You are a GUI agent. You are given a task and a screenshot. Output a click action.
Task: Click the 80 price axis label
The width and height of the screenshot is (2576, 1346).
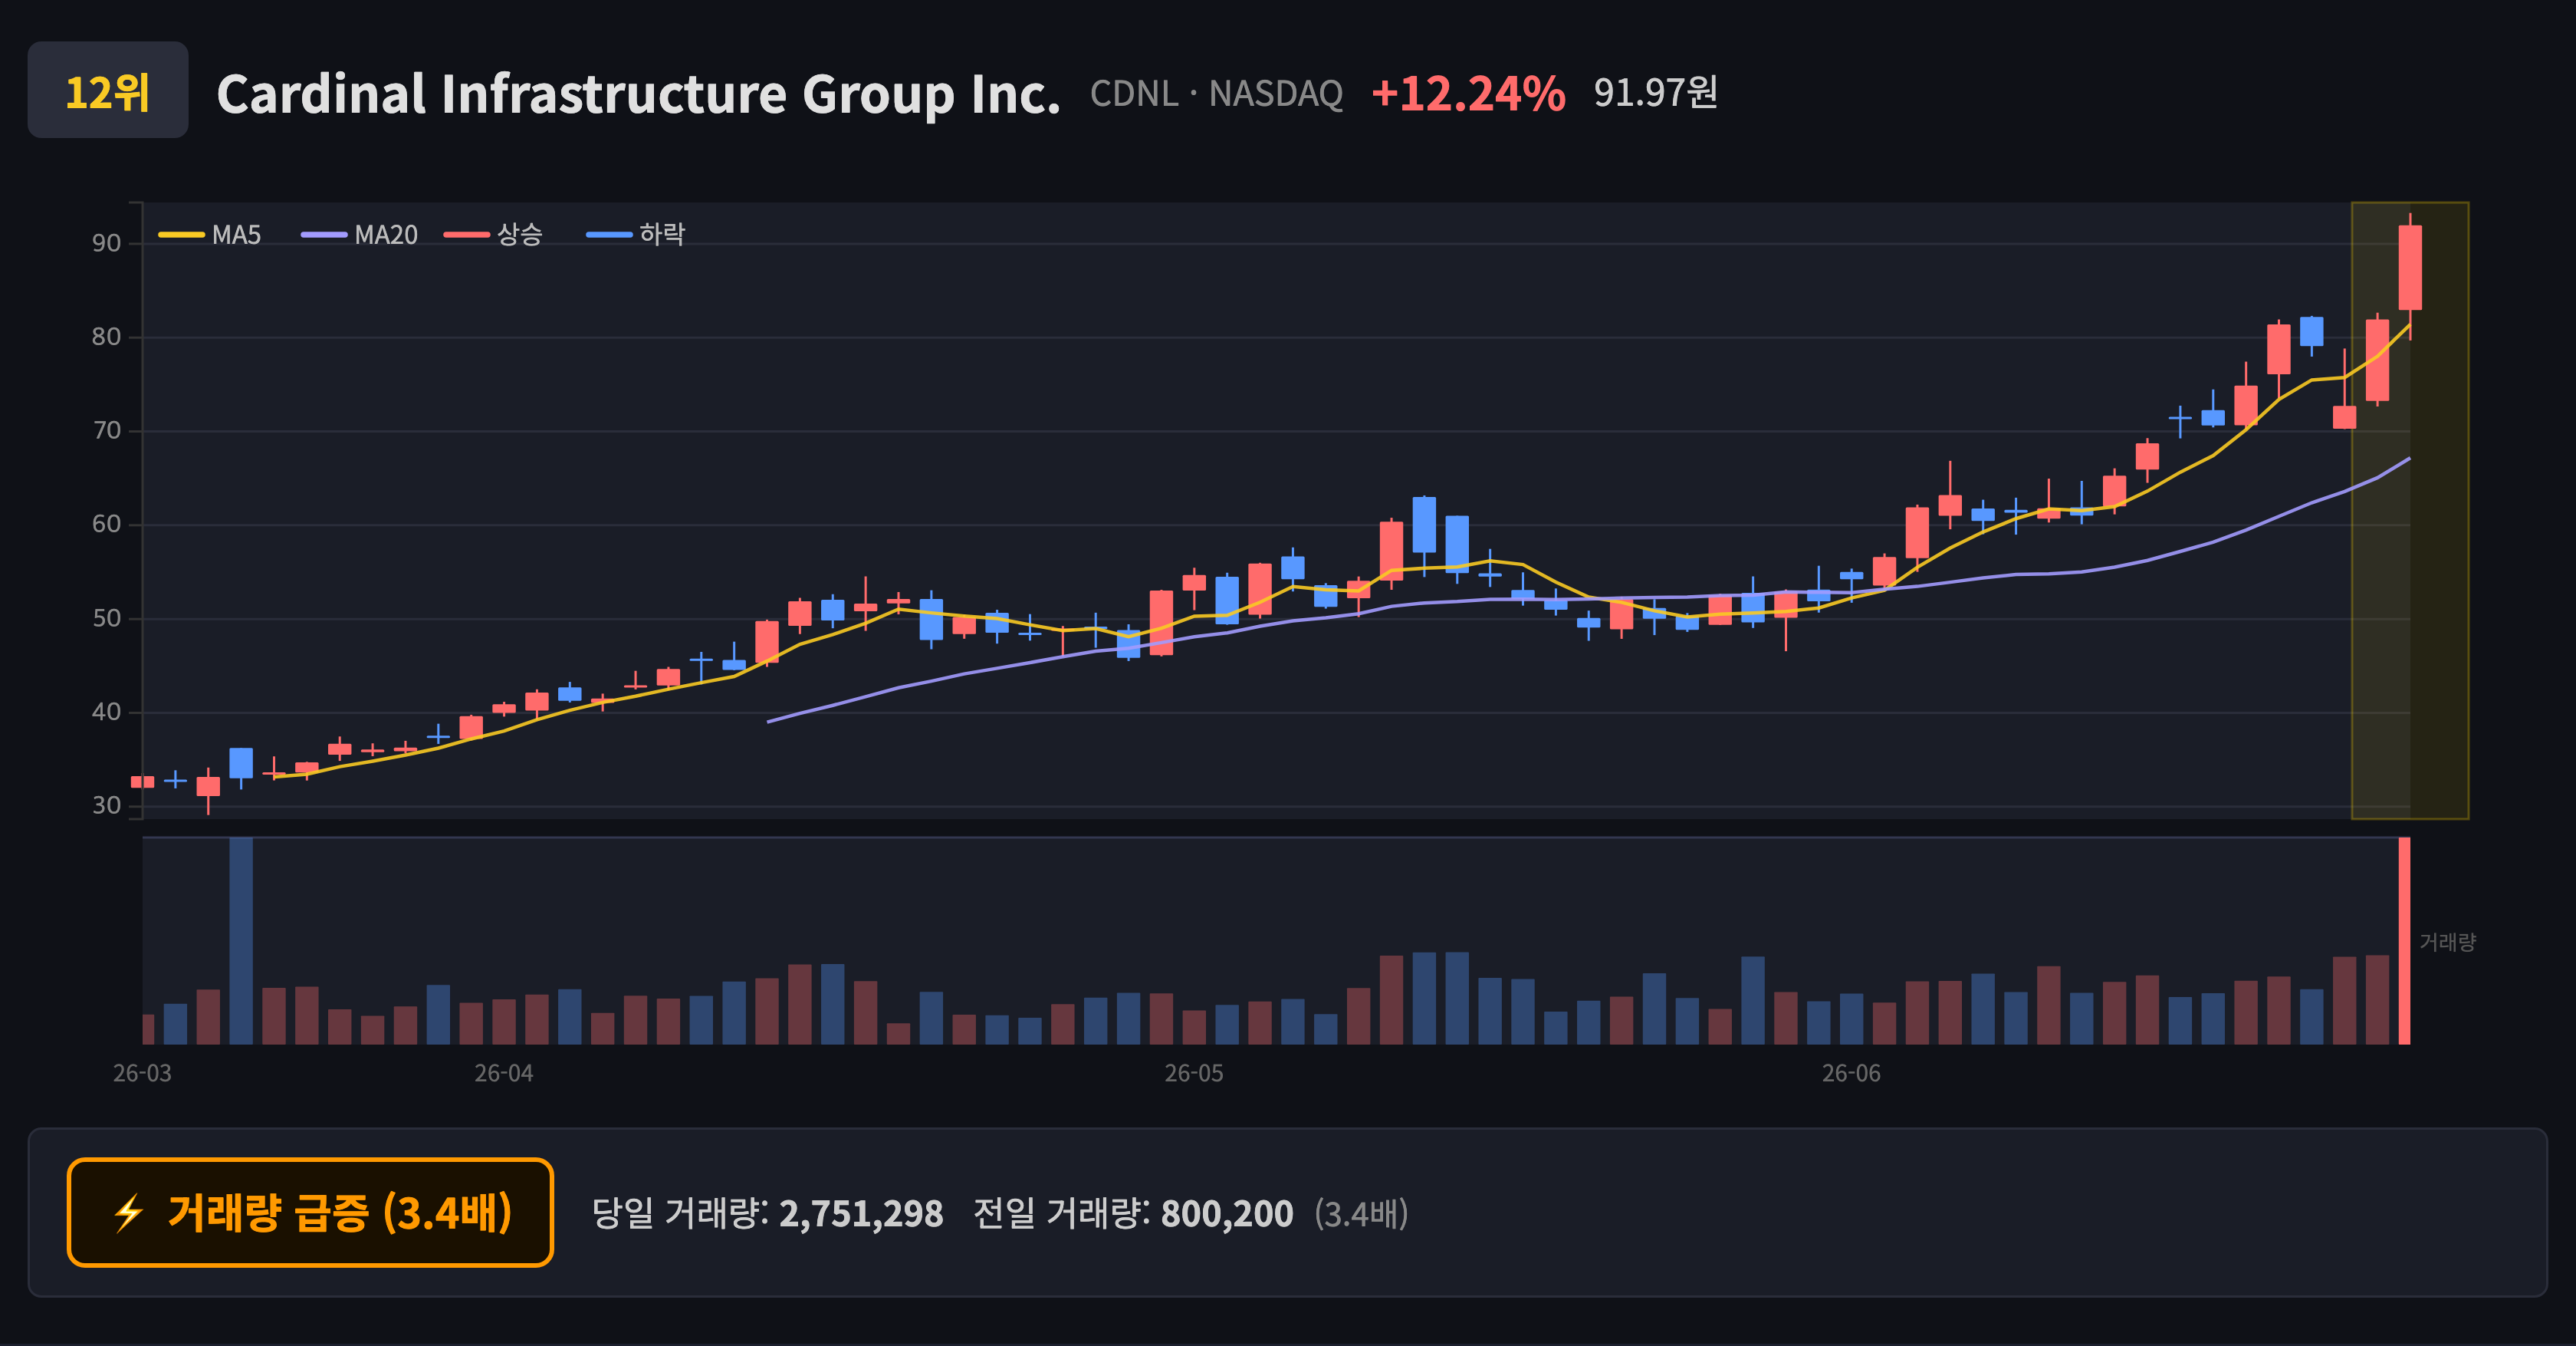[106, 337]
